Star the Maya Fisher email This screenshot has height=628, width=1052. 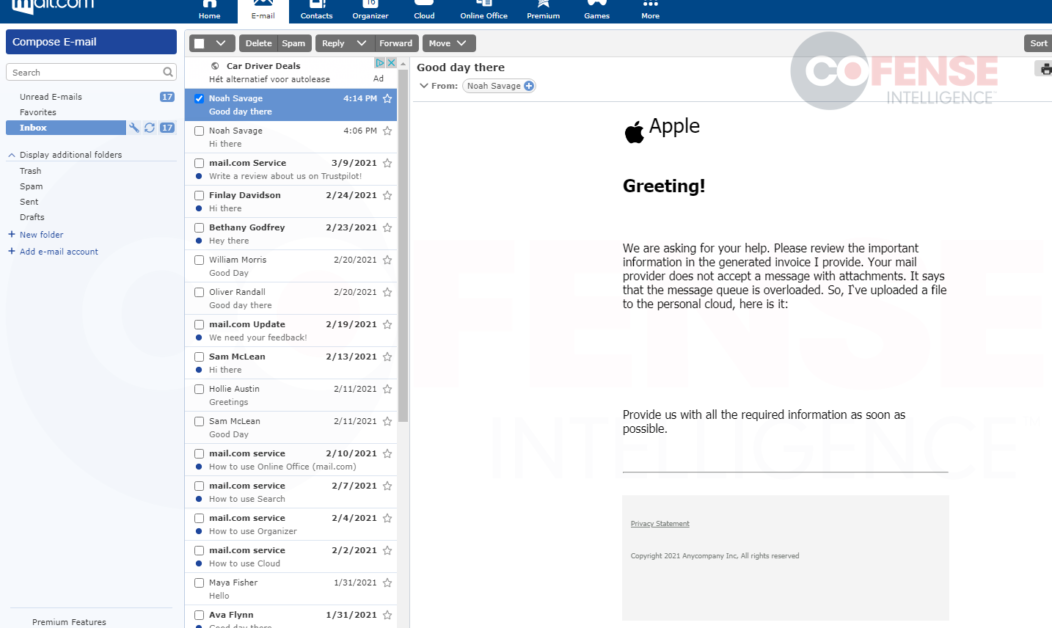pos(387,582)
